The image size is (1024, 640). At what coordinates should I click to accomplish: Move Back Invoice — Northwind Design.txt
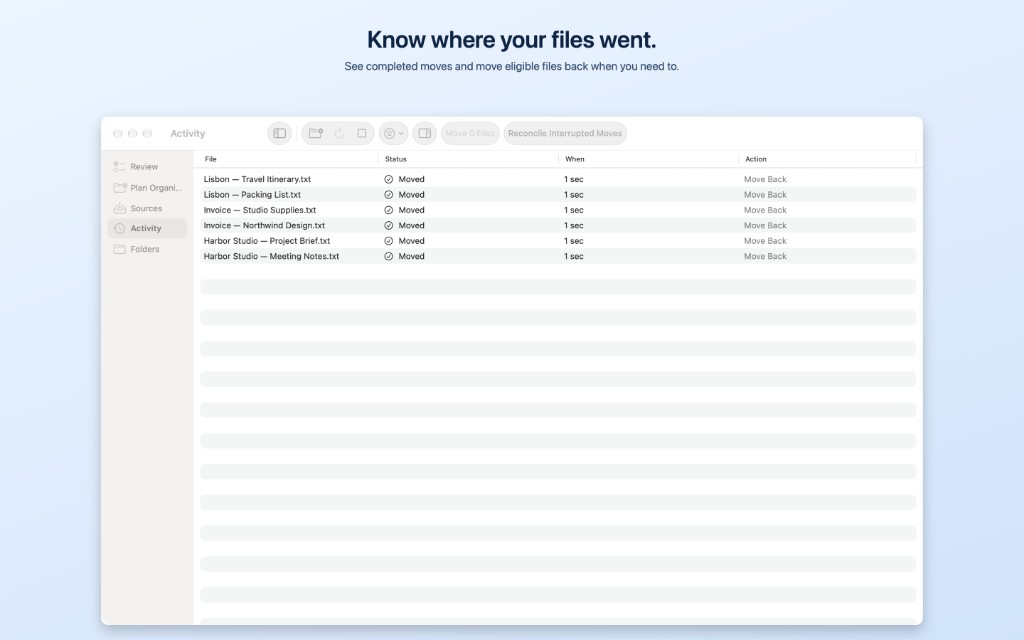click(765, 225)
